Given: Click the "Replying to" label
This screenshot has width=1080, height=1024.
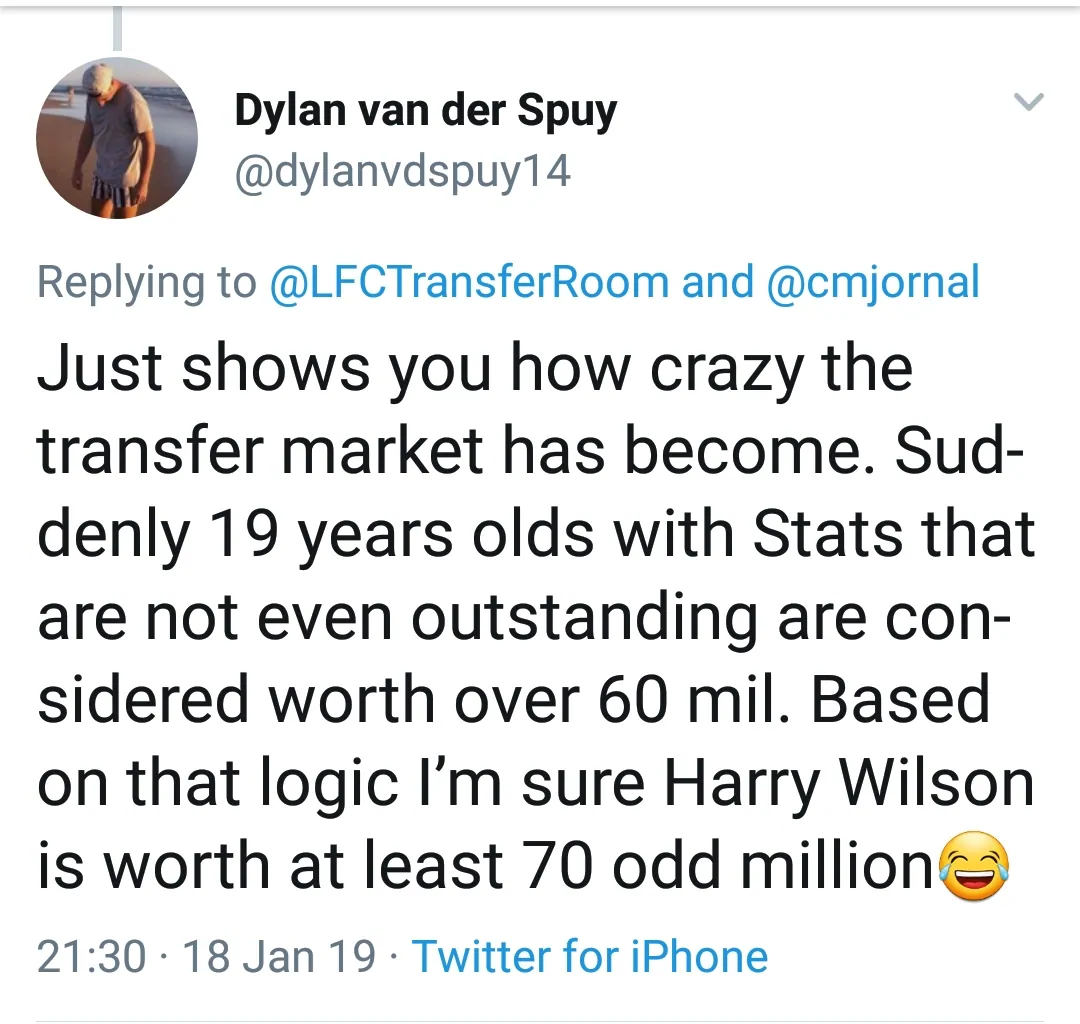Looking at the screenshot, I should click(146, 282).
